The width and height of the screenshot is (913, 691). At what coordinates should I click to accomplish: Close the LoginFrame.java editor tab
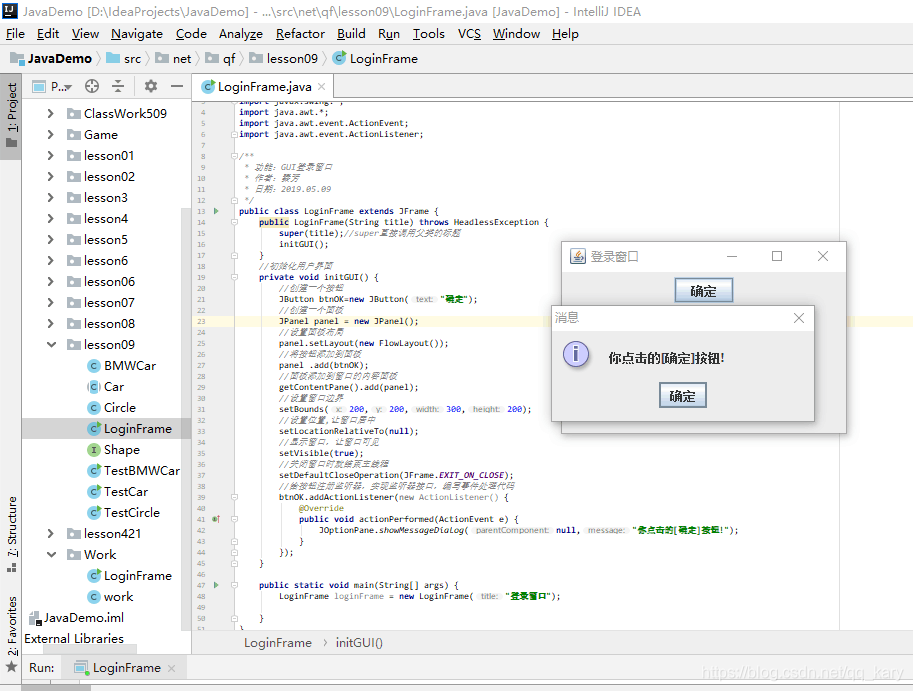[321, 87]
